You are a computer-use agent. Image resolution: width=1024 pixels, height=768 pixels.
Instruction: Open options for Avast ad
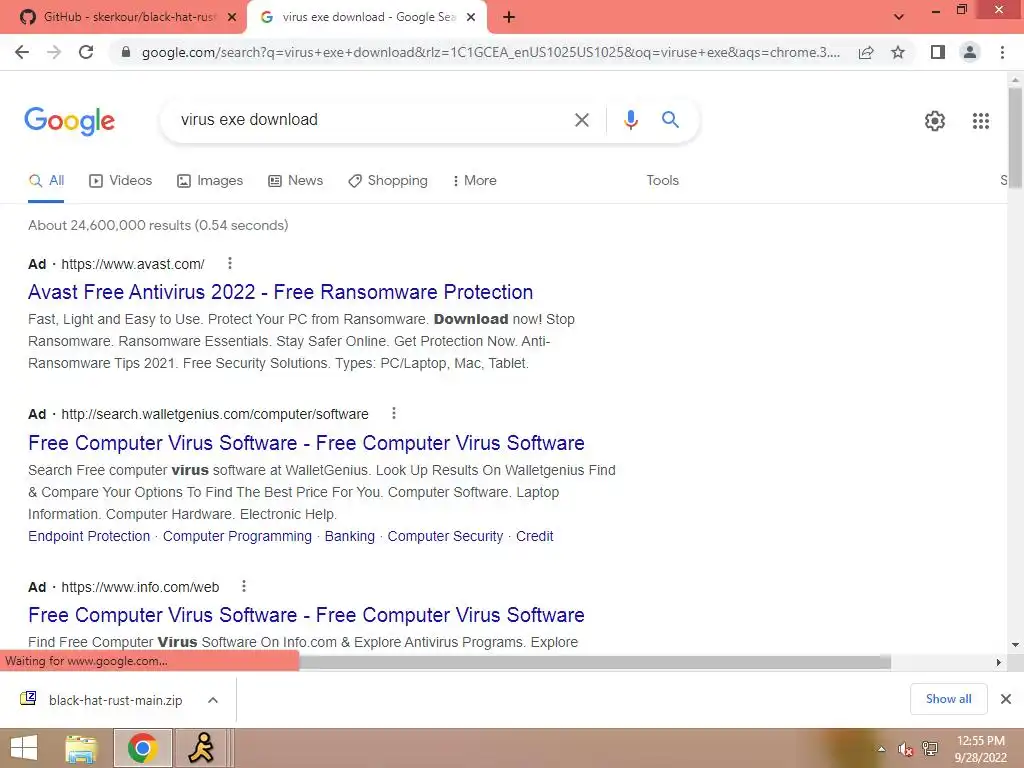[x=229, y=263]
